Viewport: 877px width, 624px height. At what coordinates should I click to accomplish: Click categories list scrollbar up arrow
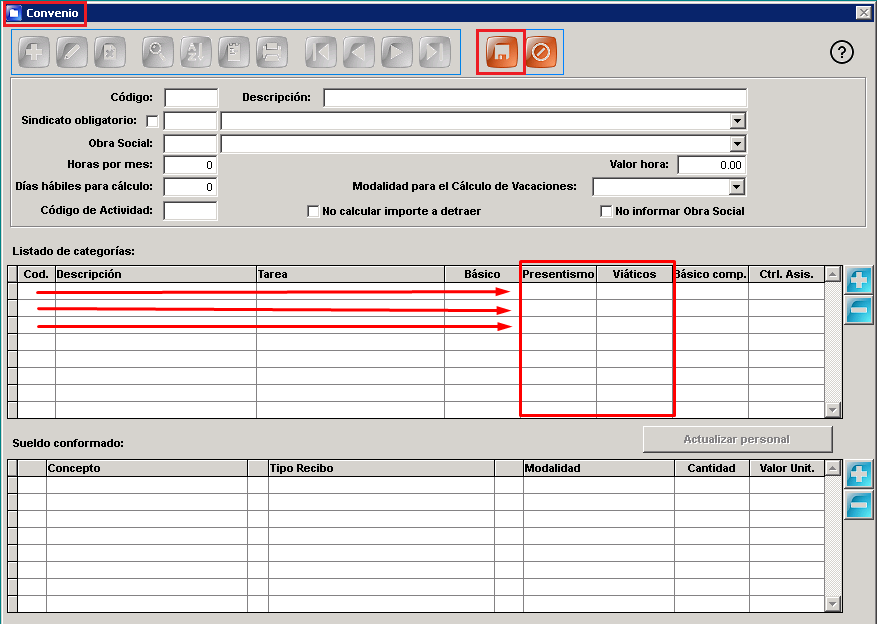[833, 274]
